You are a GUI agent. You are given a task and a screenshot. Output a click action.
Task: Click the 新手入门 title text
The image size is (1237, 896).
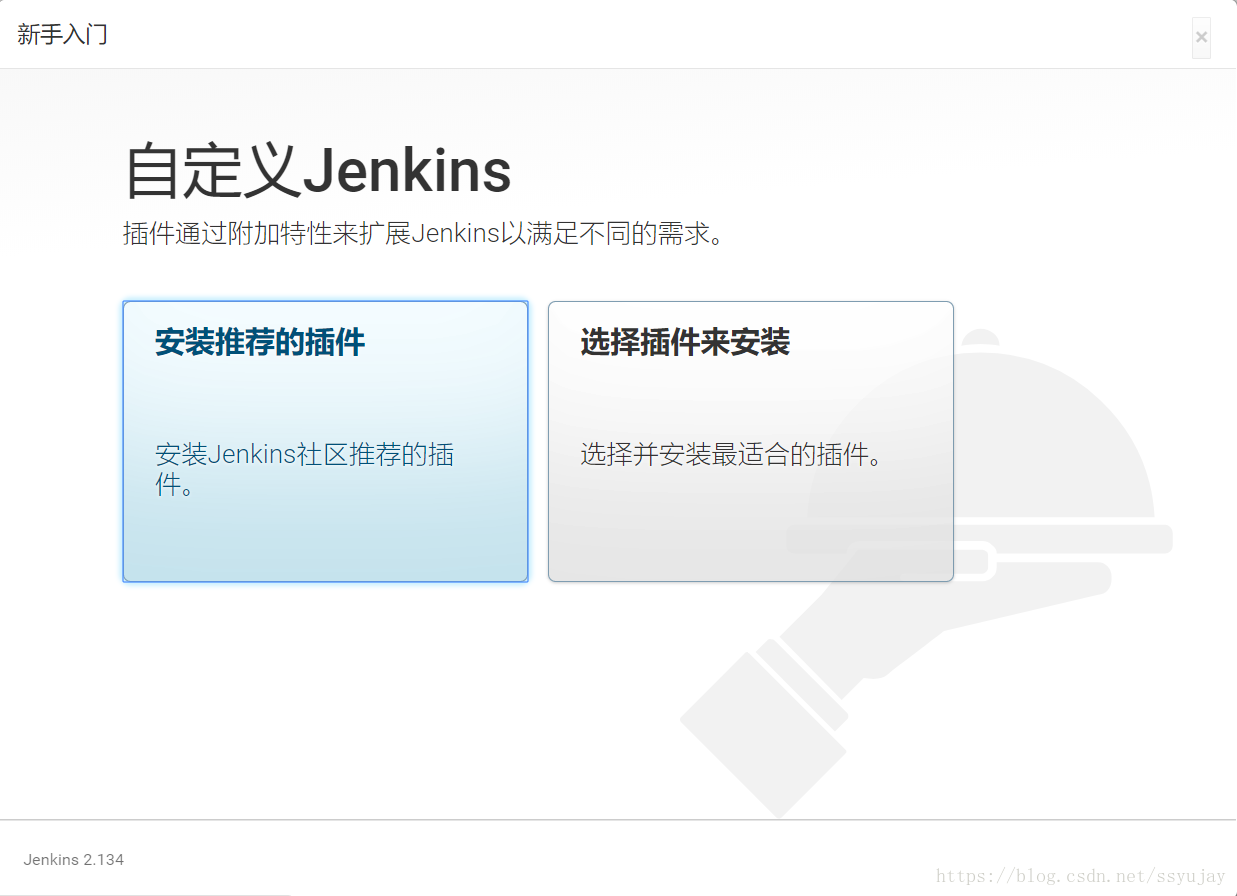point(62,34)
